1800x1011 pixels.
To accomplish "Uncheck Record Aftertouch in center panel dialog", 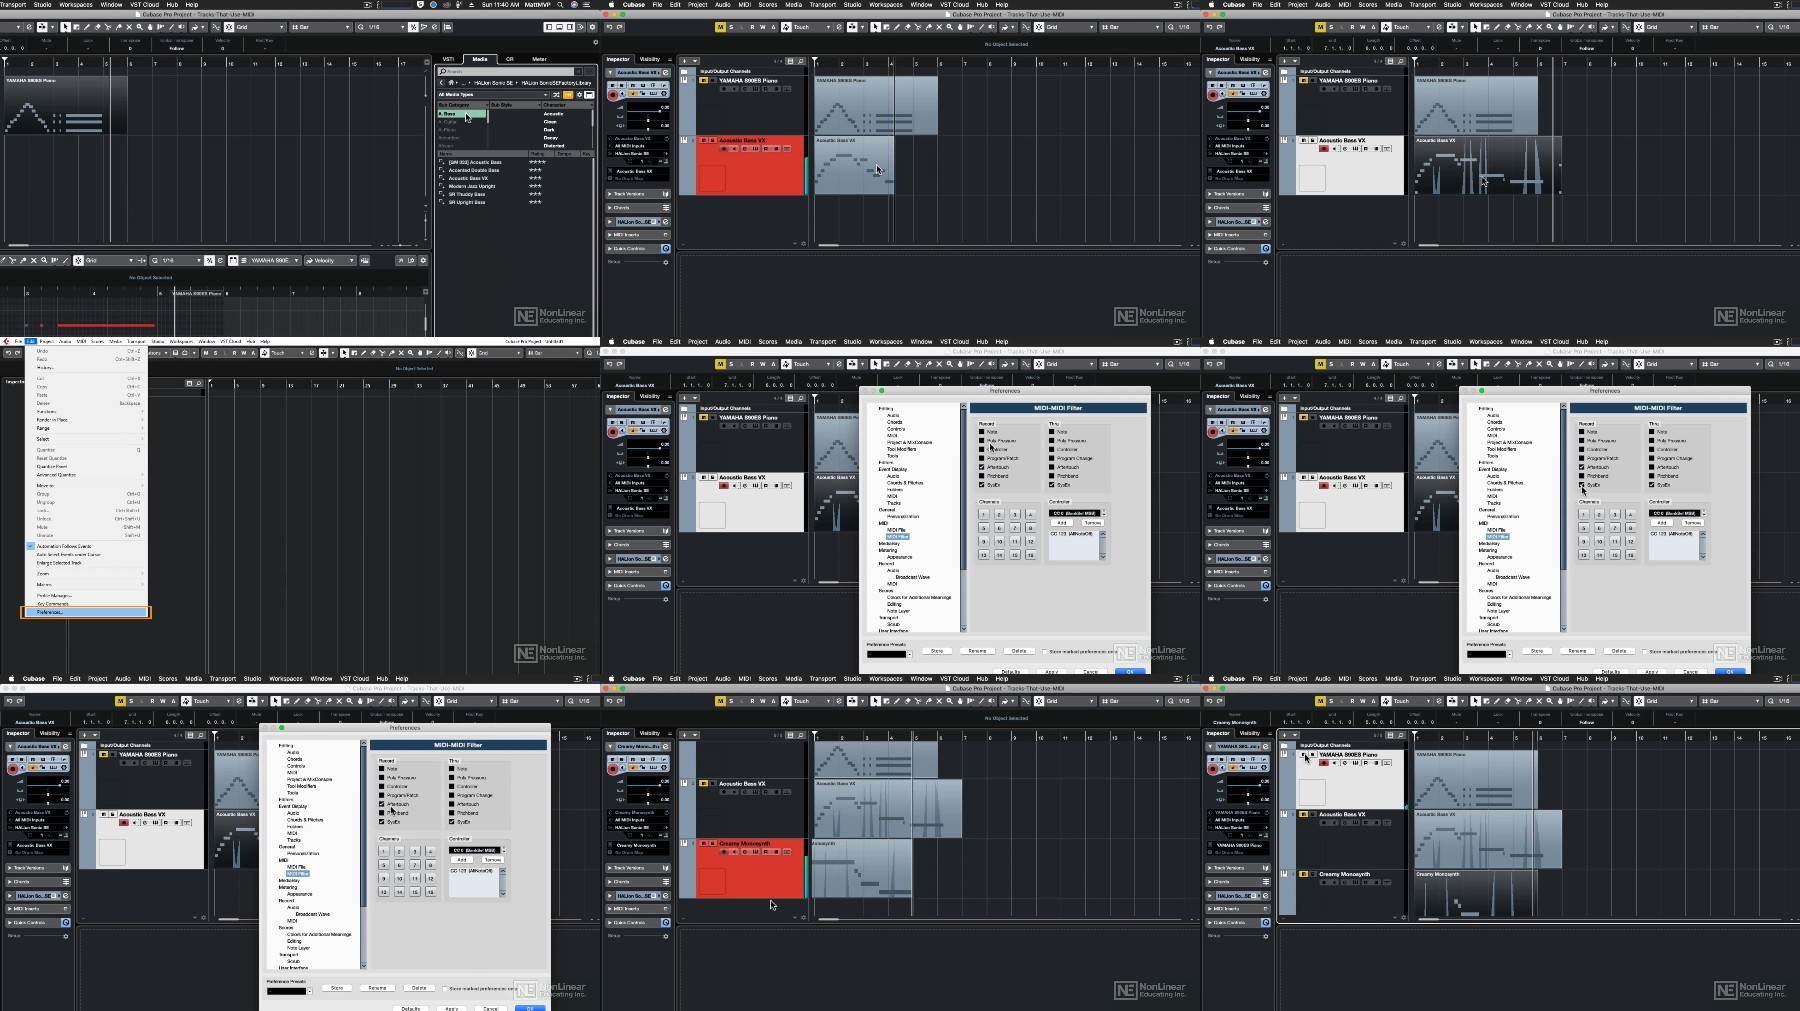I will click(982, 467).
